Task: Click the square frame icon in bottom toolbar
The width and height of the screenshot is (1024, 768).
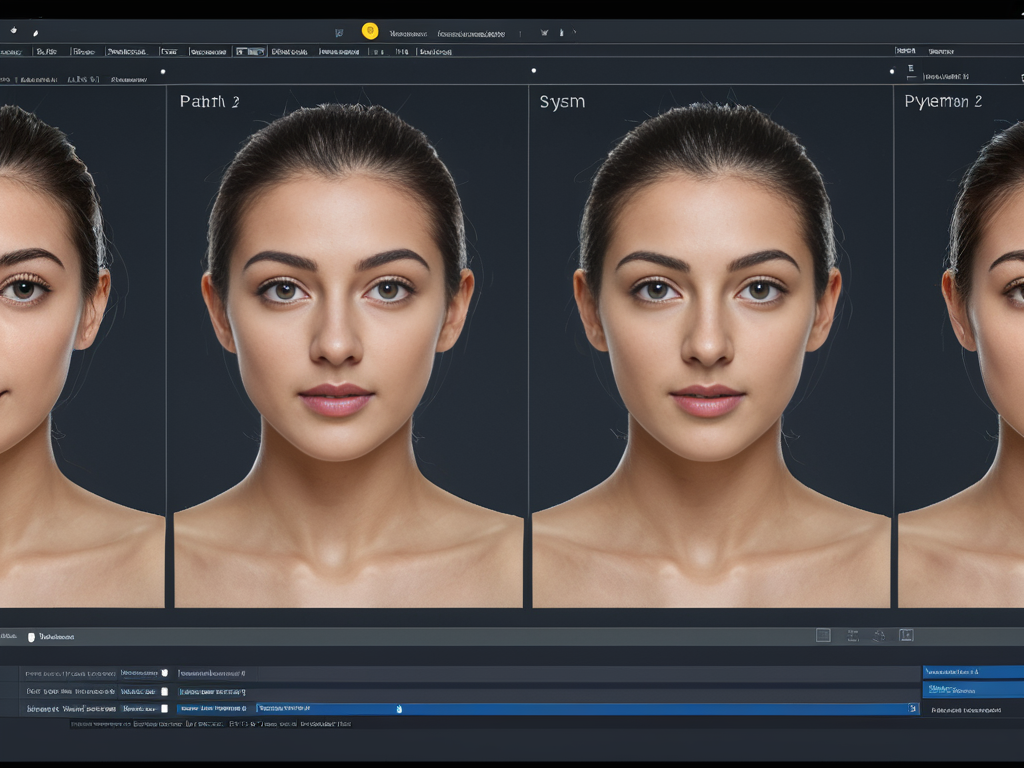Action: [x=823, y=635]
